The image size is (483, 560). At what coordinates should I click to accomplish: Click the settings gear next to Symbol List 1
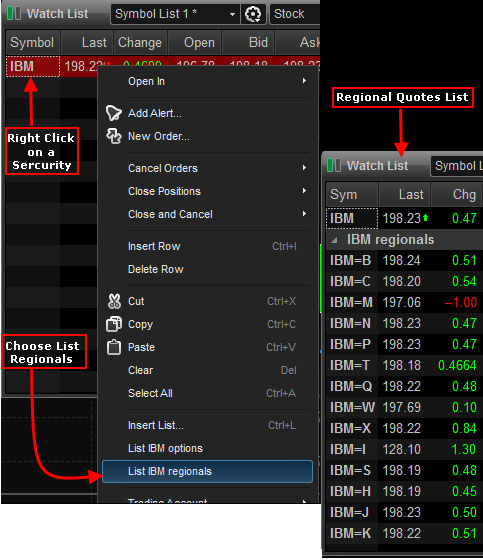pyautogui.click(x=253, y=14)
